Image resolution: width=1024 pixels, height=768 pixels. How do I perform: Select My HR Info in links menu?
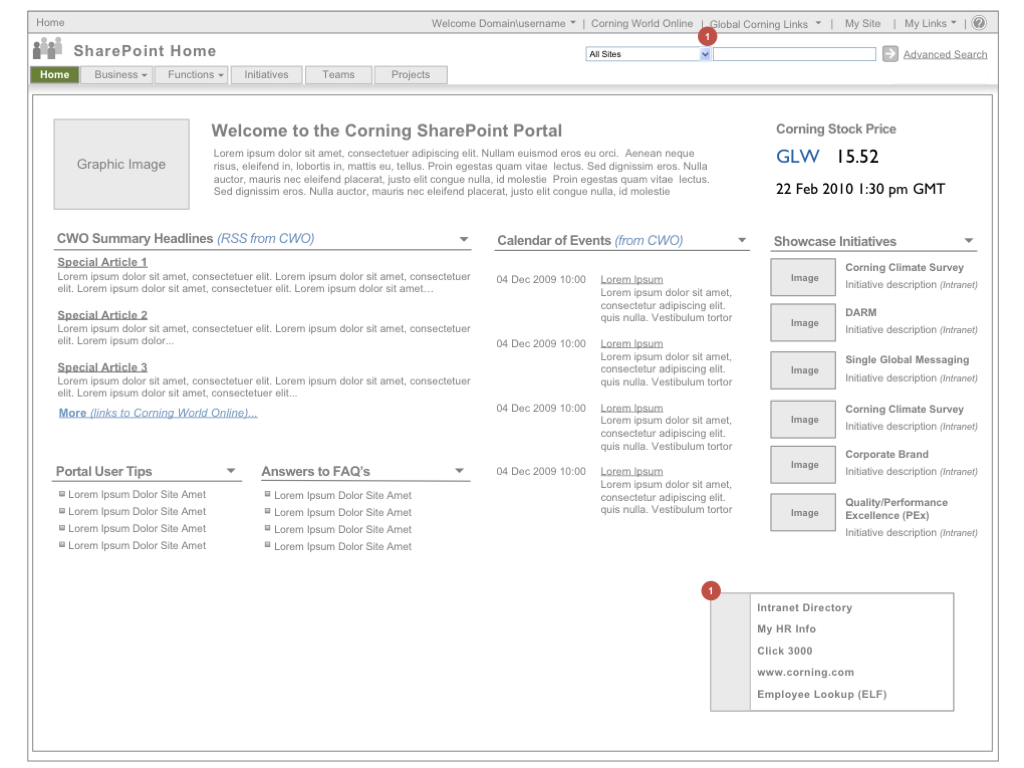coord(786,629)
